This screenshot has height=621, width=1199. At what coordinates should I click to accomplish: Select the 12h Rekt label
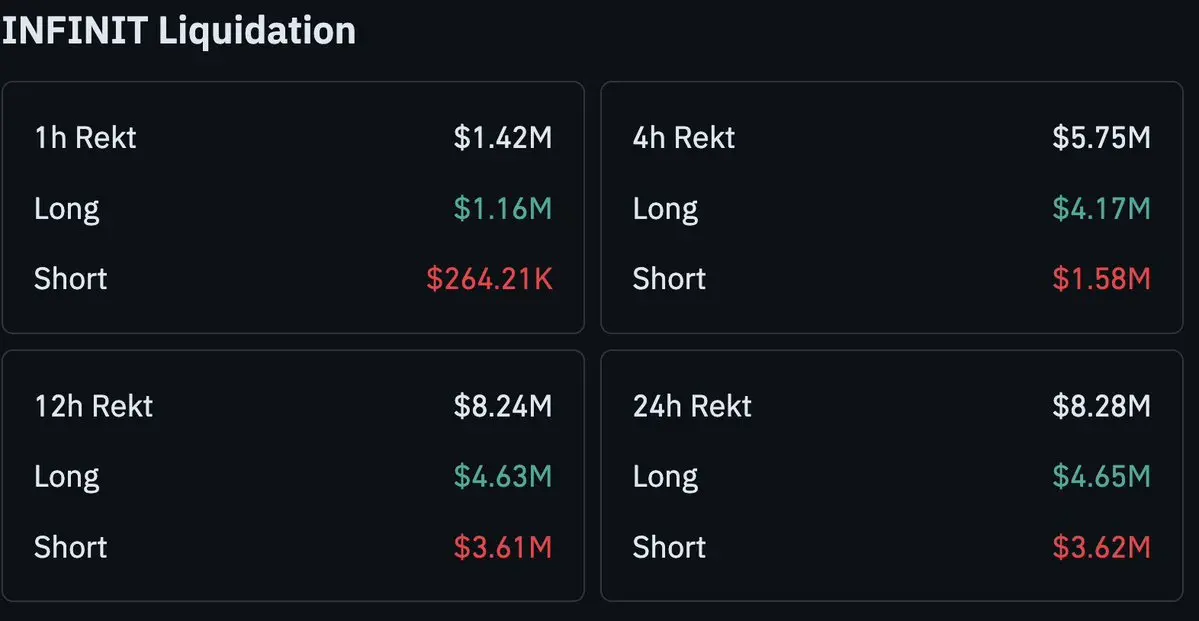click(x=93, y=406)
